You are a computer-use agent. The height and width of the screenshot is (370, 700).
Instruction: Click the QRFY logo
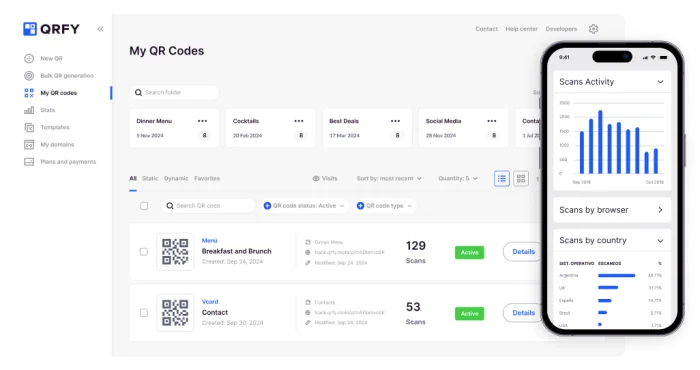click(x=51, y=29)
